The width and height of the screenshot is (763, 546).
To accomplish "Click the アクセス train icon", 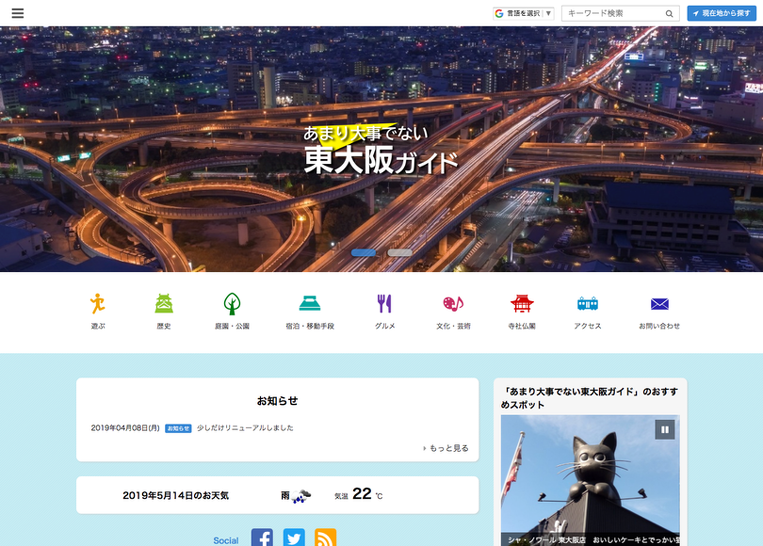I will [588, 303].
